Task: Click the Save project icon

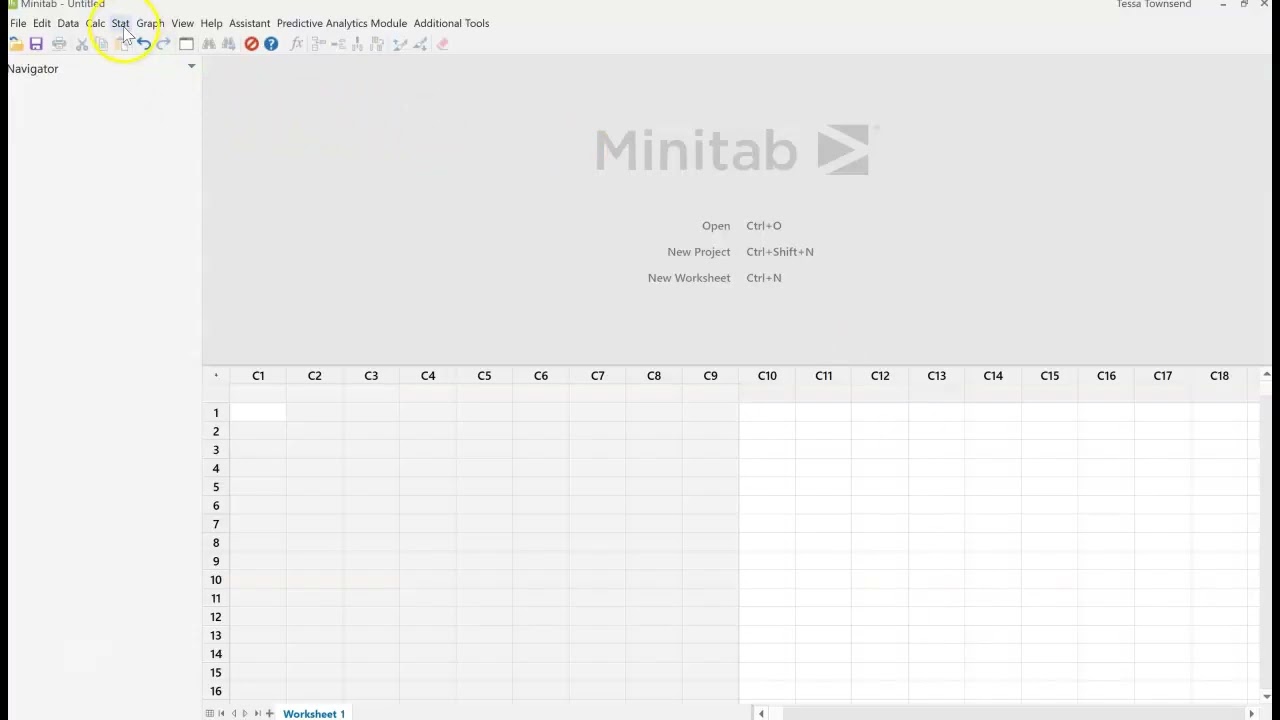Action: coord(36,44)
